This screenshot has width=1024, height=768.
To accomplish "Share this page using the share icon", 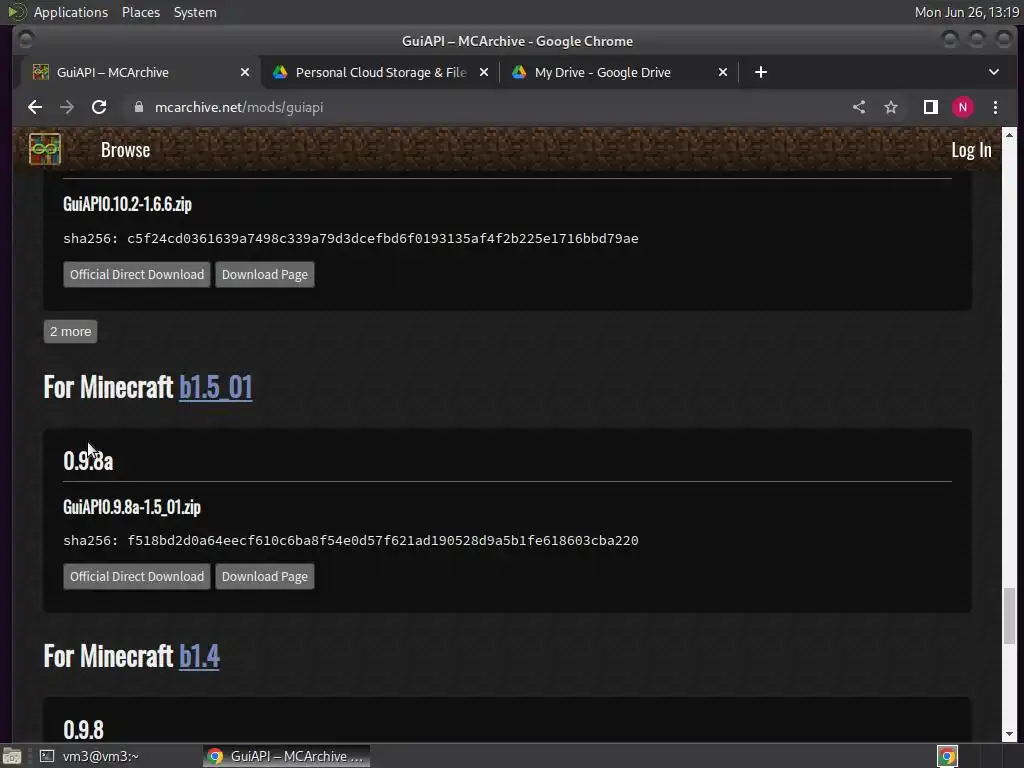I will 859,107.
